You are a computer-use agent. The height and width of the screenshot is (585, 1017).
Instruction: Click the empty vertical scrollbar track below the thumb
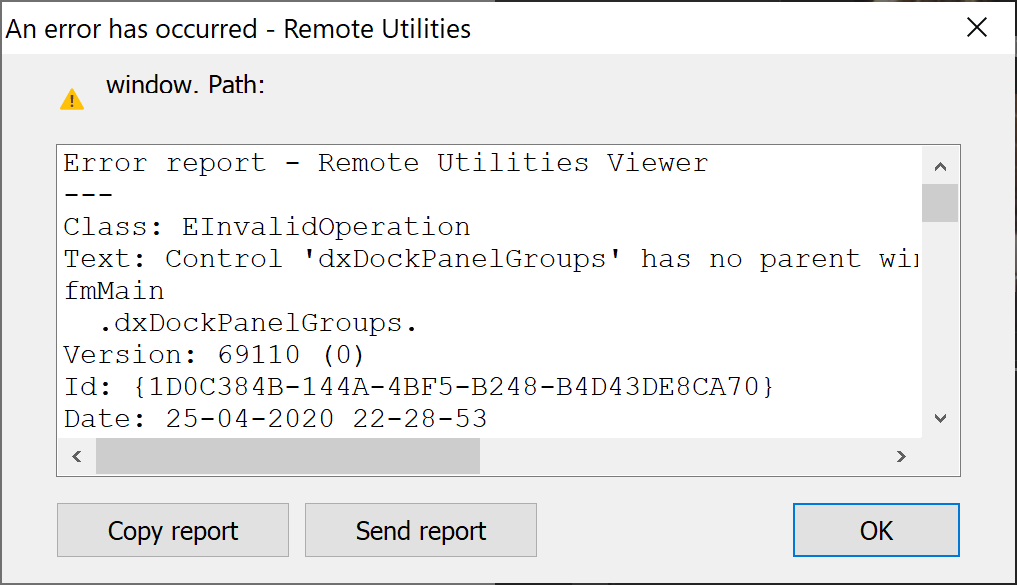[940, 320]
